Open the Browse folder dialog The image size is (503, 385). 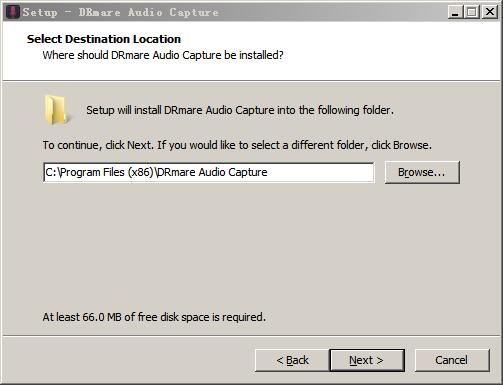tap(422, 172)
